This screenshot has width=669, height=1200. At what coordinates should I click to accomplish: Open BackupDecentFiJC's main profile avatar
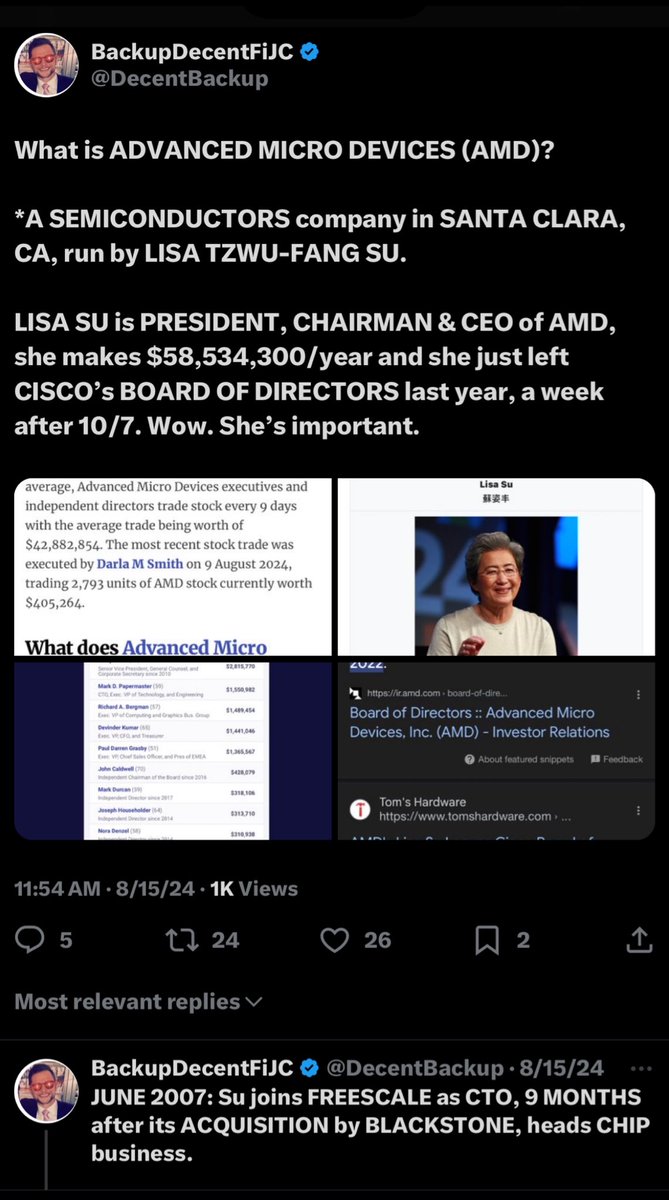(46, 65)
